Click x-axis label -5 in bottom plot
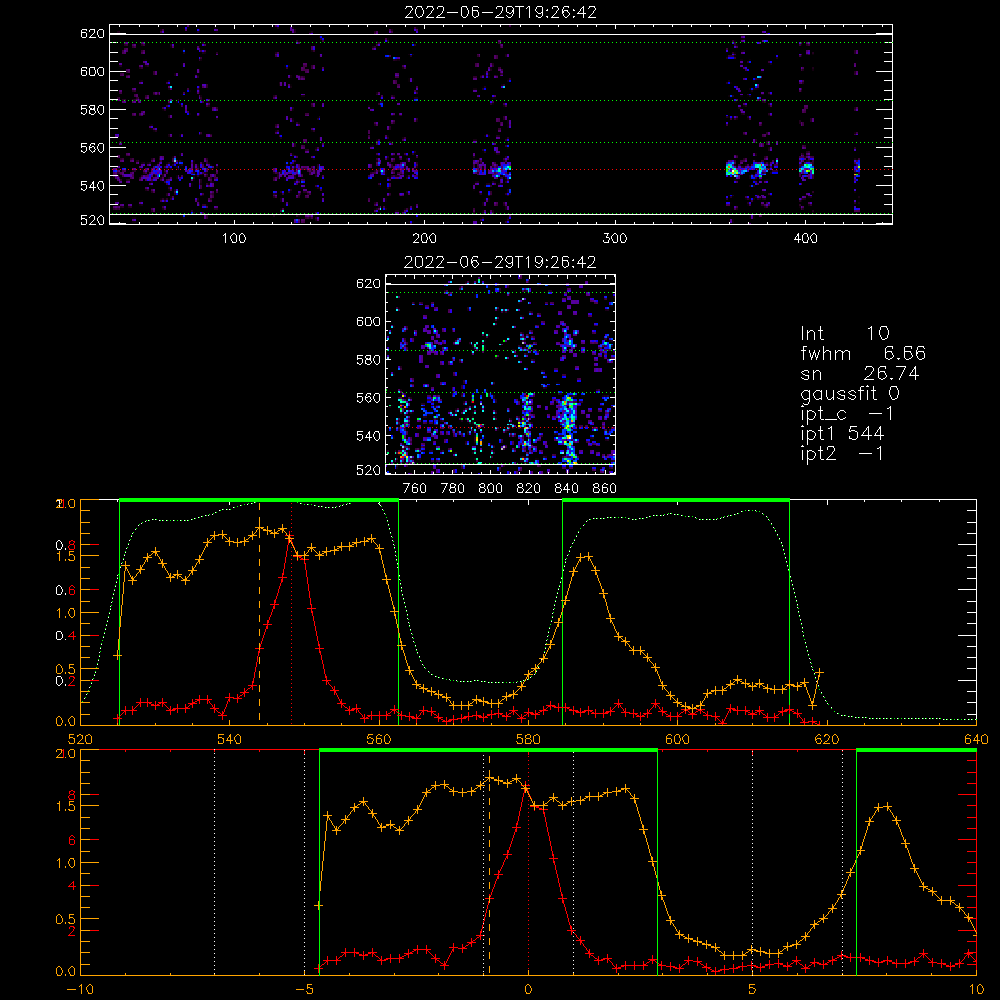1000x1000 pixels. 304,990
